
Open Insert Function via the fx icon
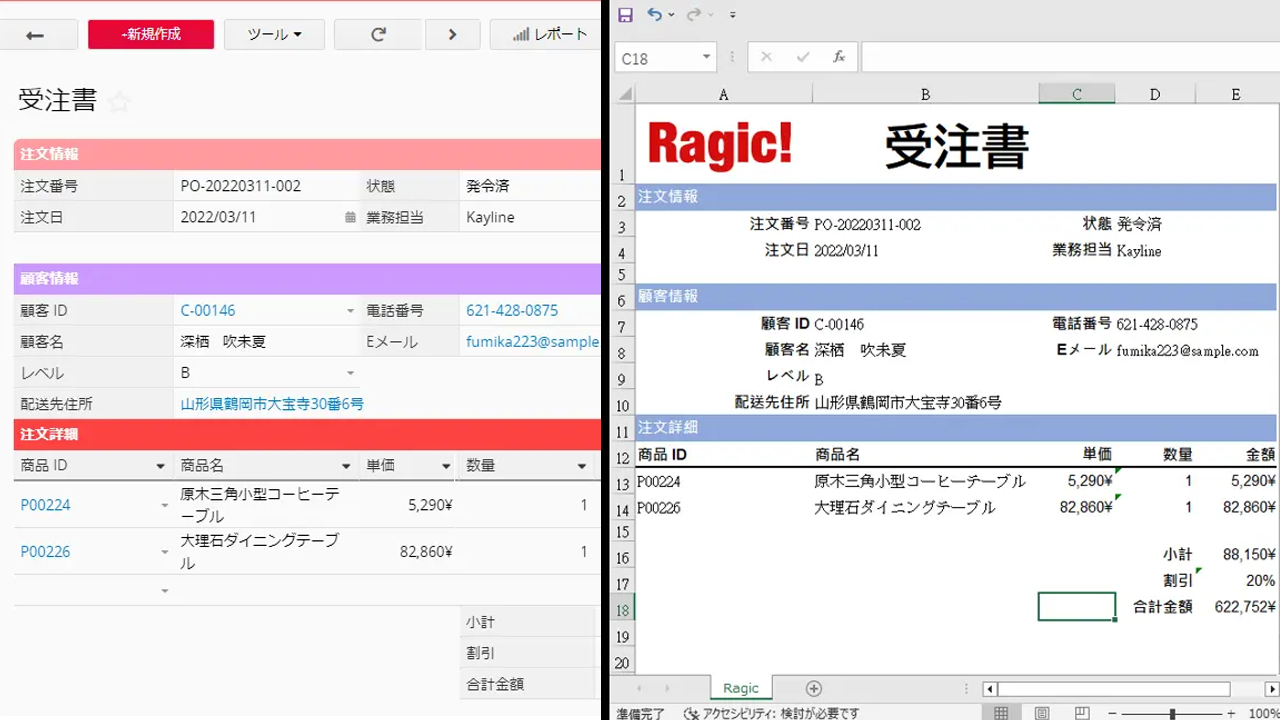[x=838, y=57]
